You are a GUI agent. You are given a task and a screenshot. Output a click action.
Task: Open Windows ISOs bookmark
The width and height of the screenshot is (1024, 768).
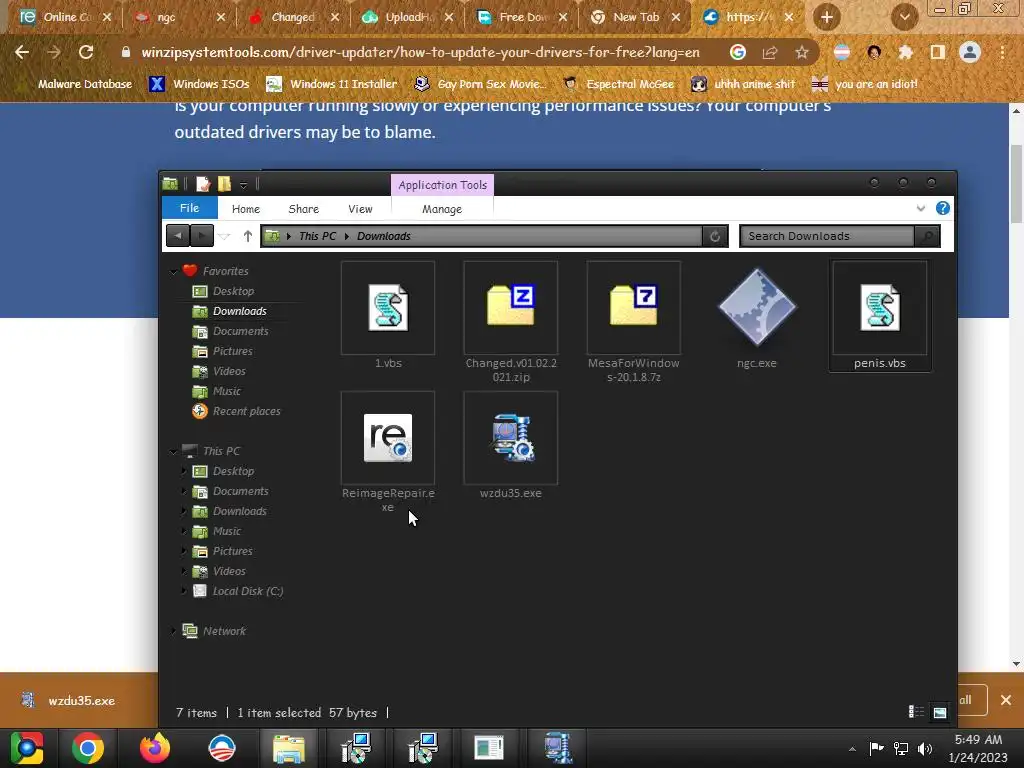click(200, 84)
